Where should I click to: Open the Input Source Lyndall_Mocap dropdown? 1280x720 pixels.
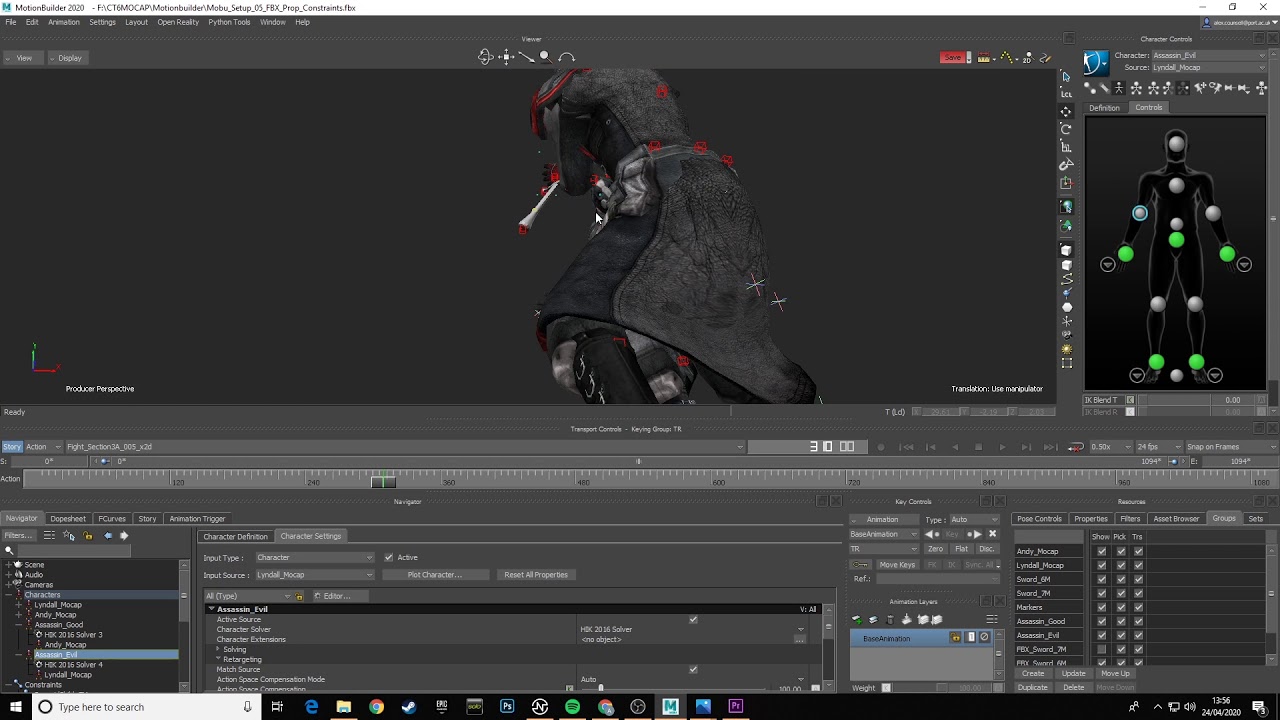[x=314, y=574]
